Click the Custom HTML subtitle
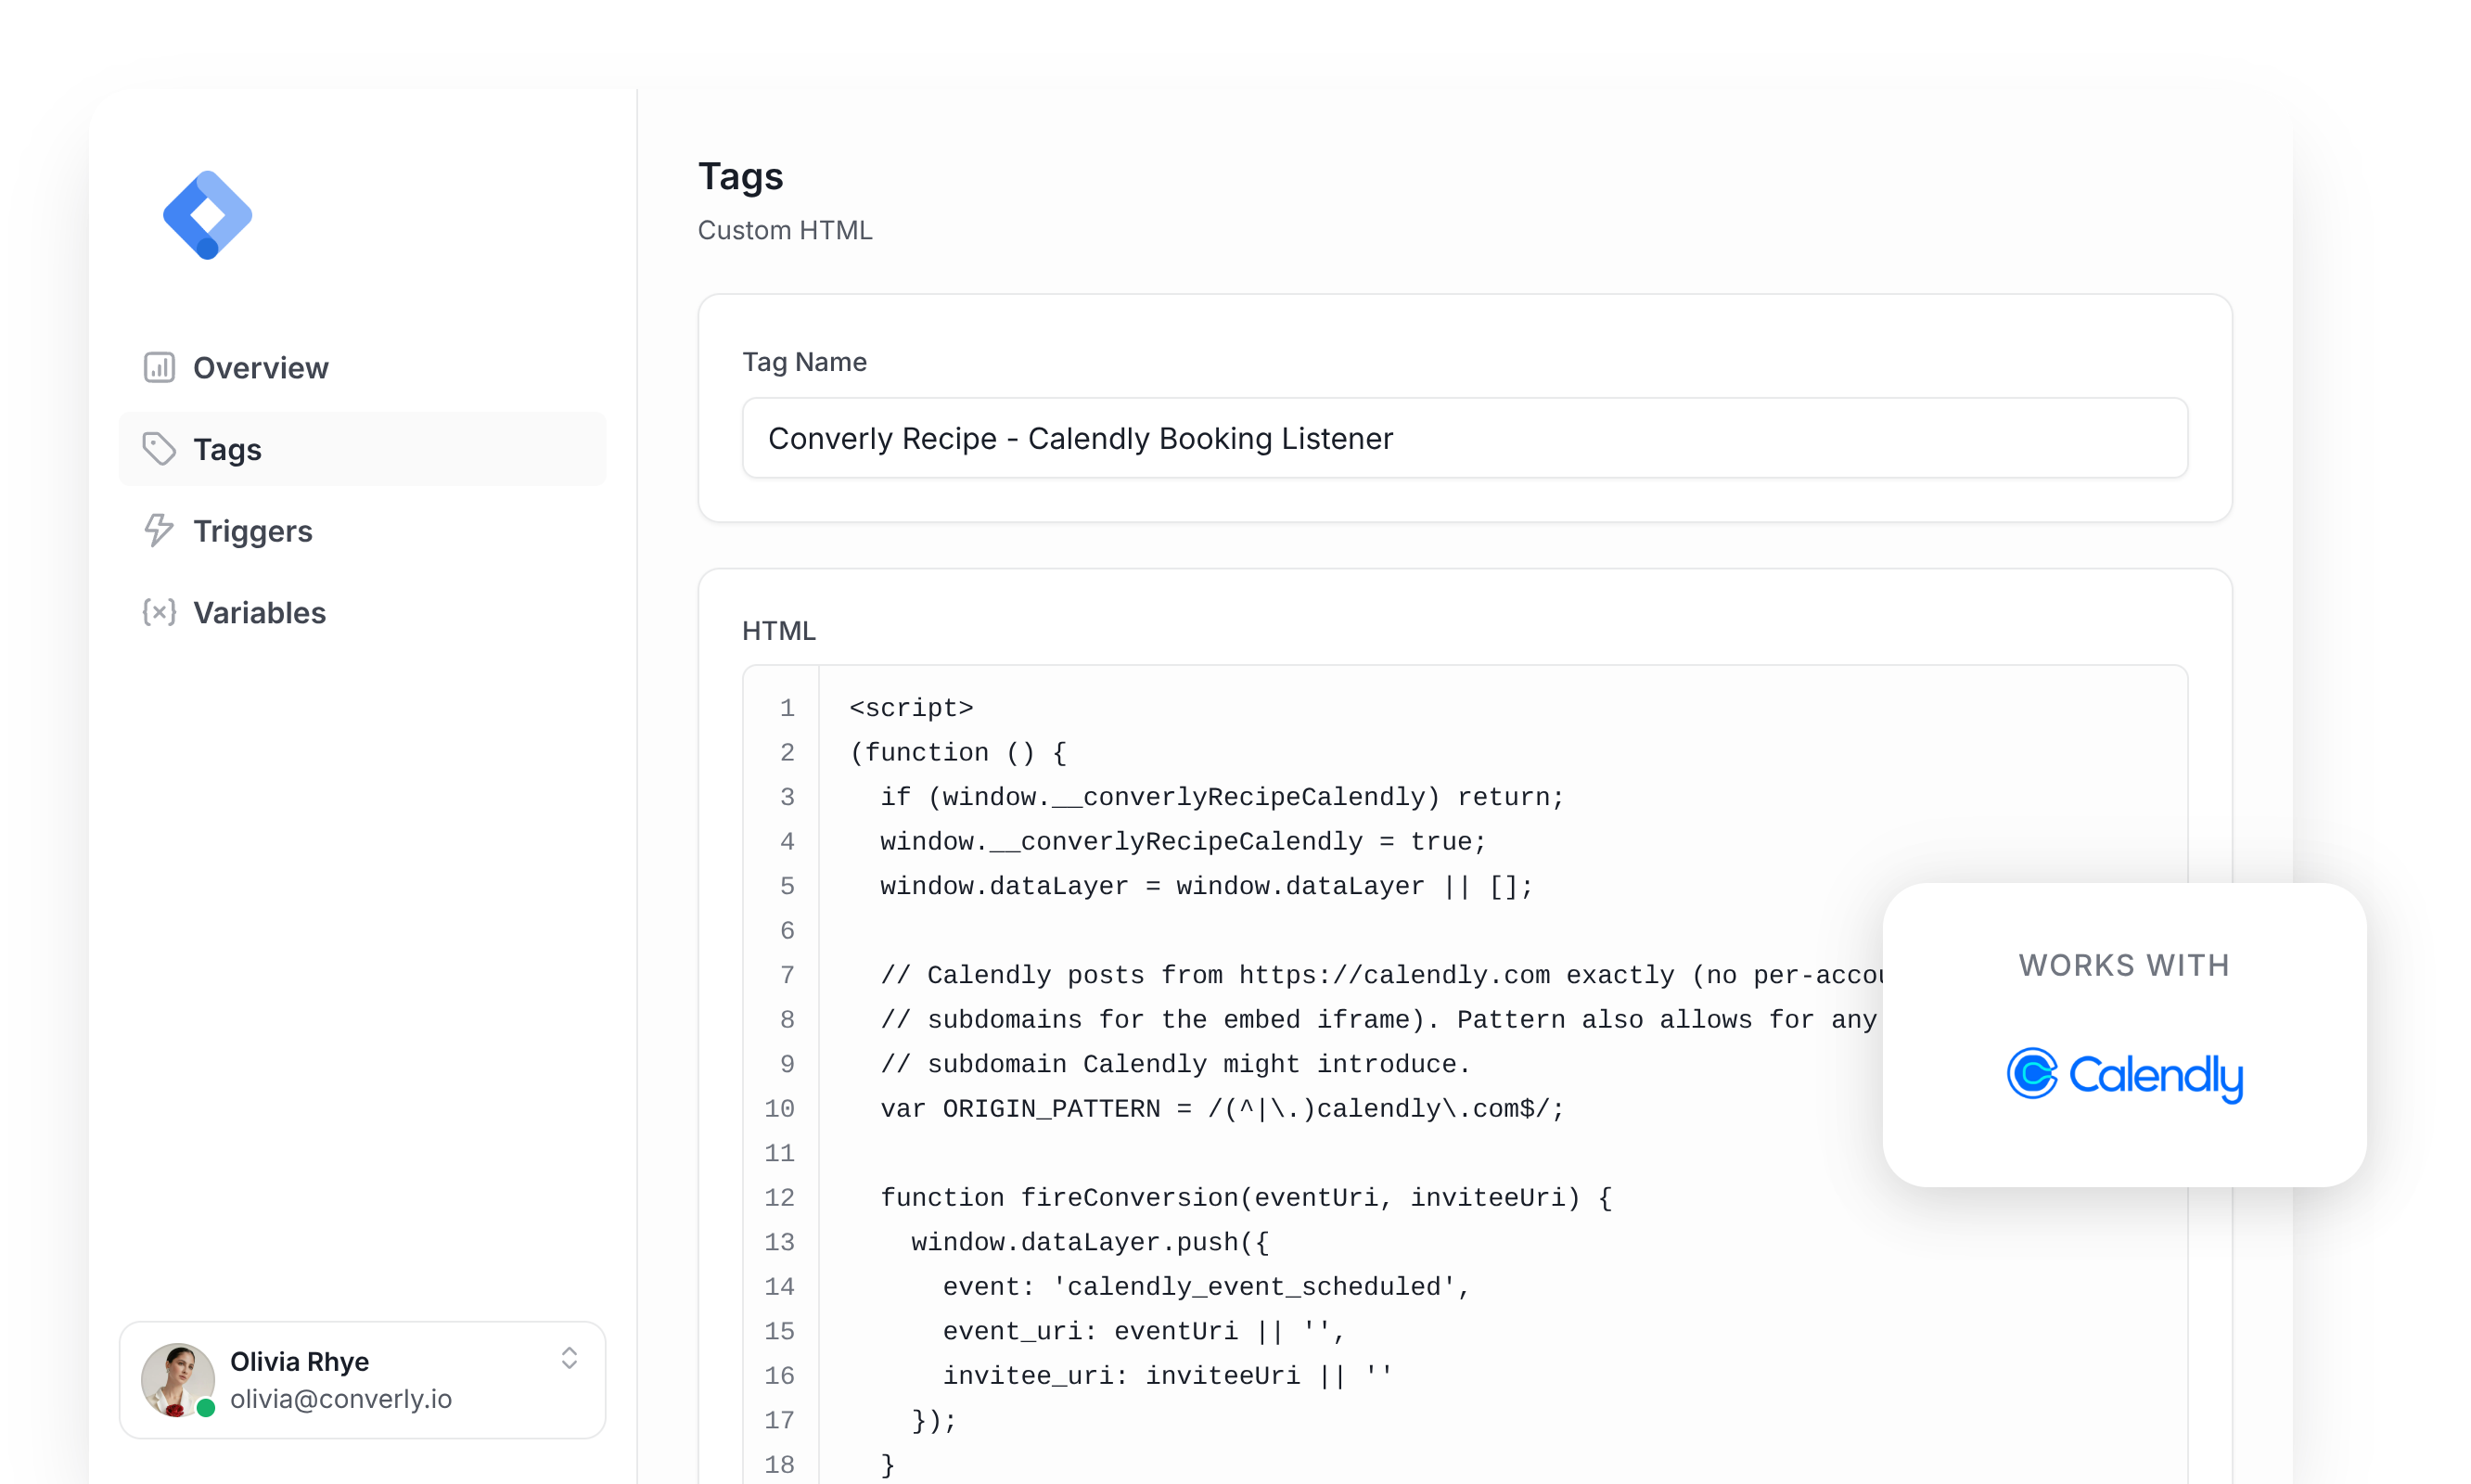 [x=785, y=230]
